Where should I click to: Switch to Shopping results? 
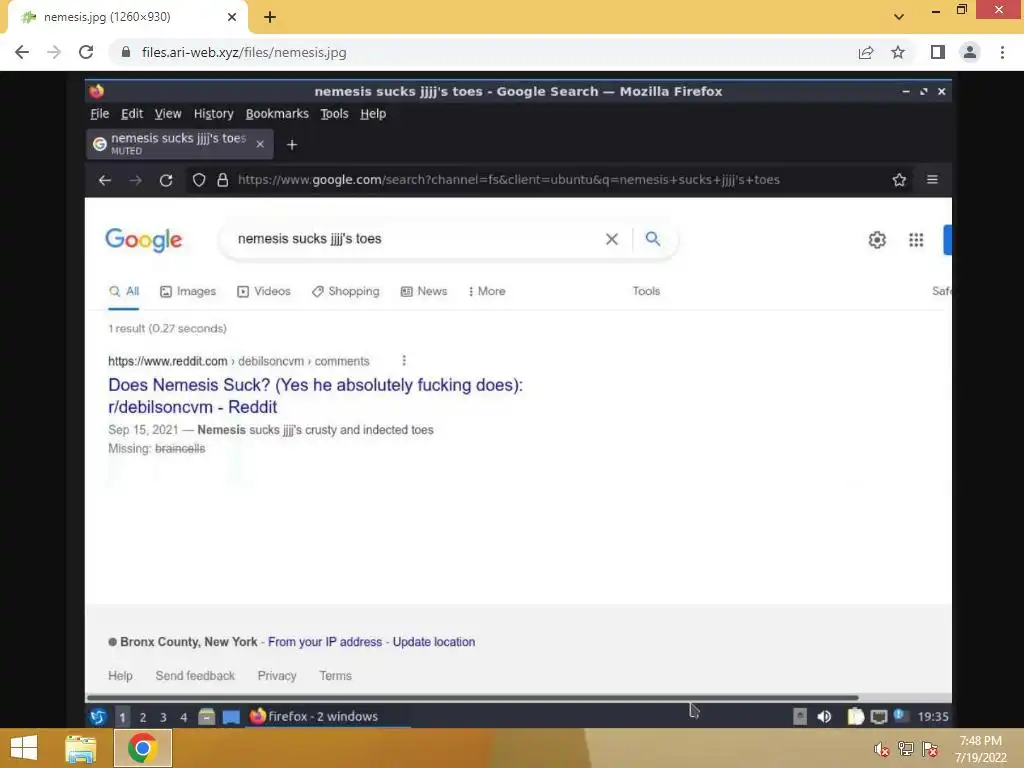coord(345,291)
